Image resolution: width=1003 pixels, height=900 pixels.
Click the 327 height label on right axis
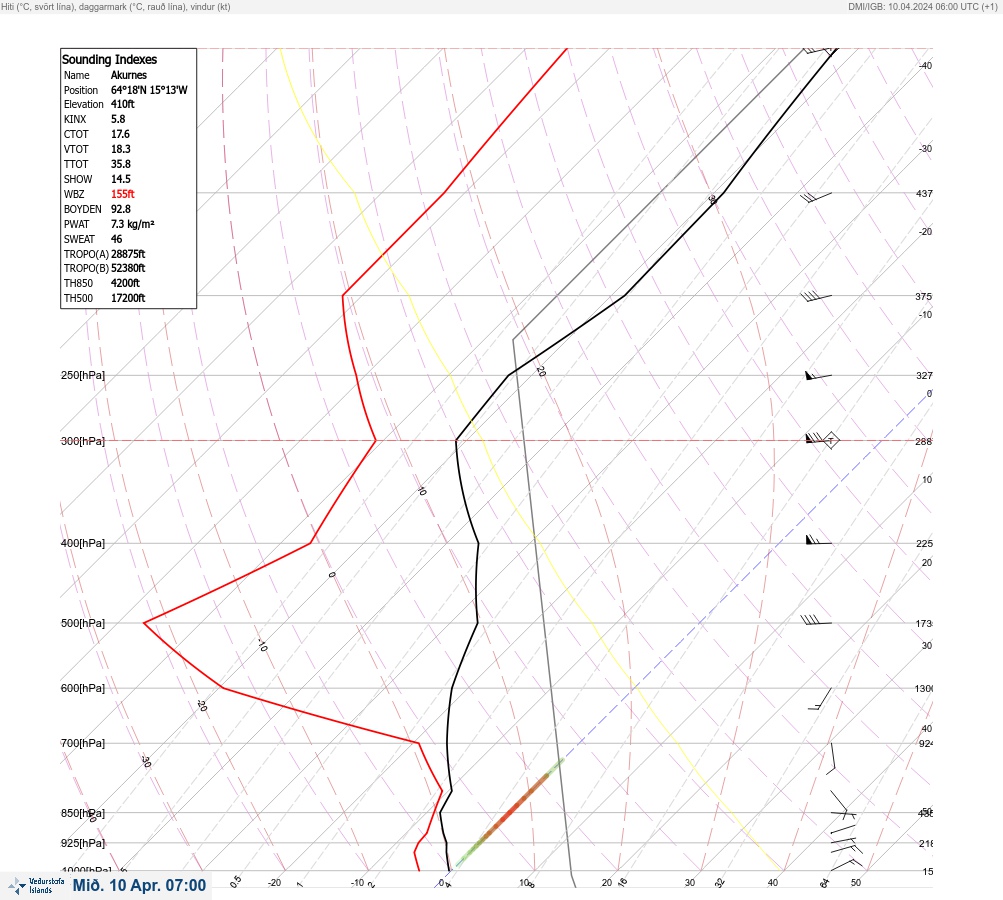pyautogui.click(x=924, y=375)
